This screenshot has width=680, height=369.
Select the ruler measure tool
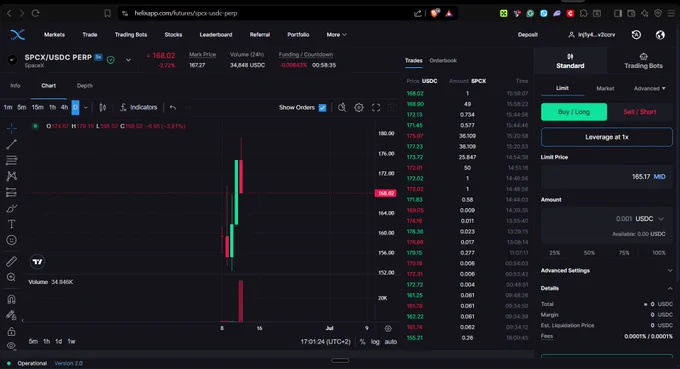(x=11, y=261)
